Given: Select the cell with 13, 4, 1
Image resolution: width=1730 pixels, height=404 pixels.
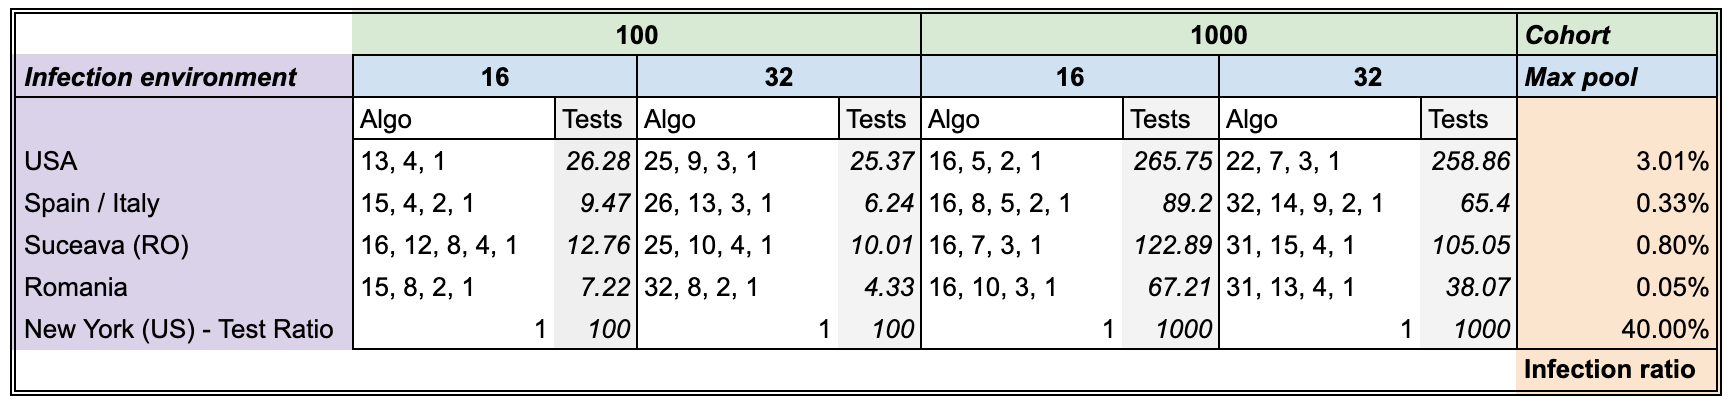Looking at the screenshot, I should point(455,161).
